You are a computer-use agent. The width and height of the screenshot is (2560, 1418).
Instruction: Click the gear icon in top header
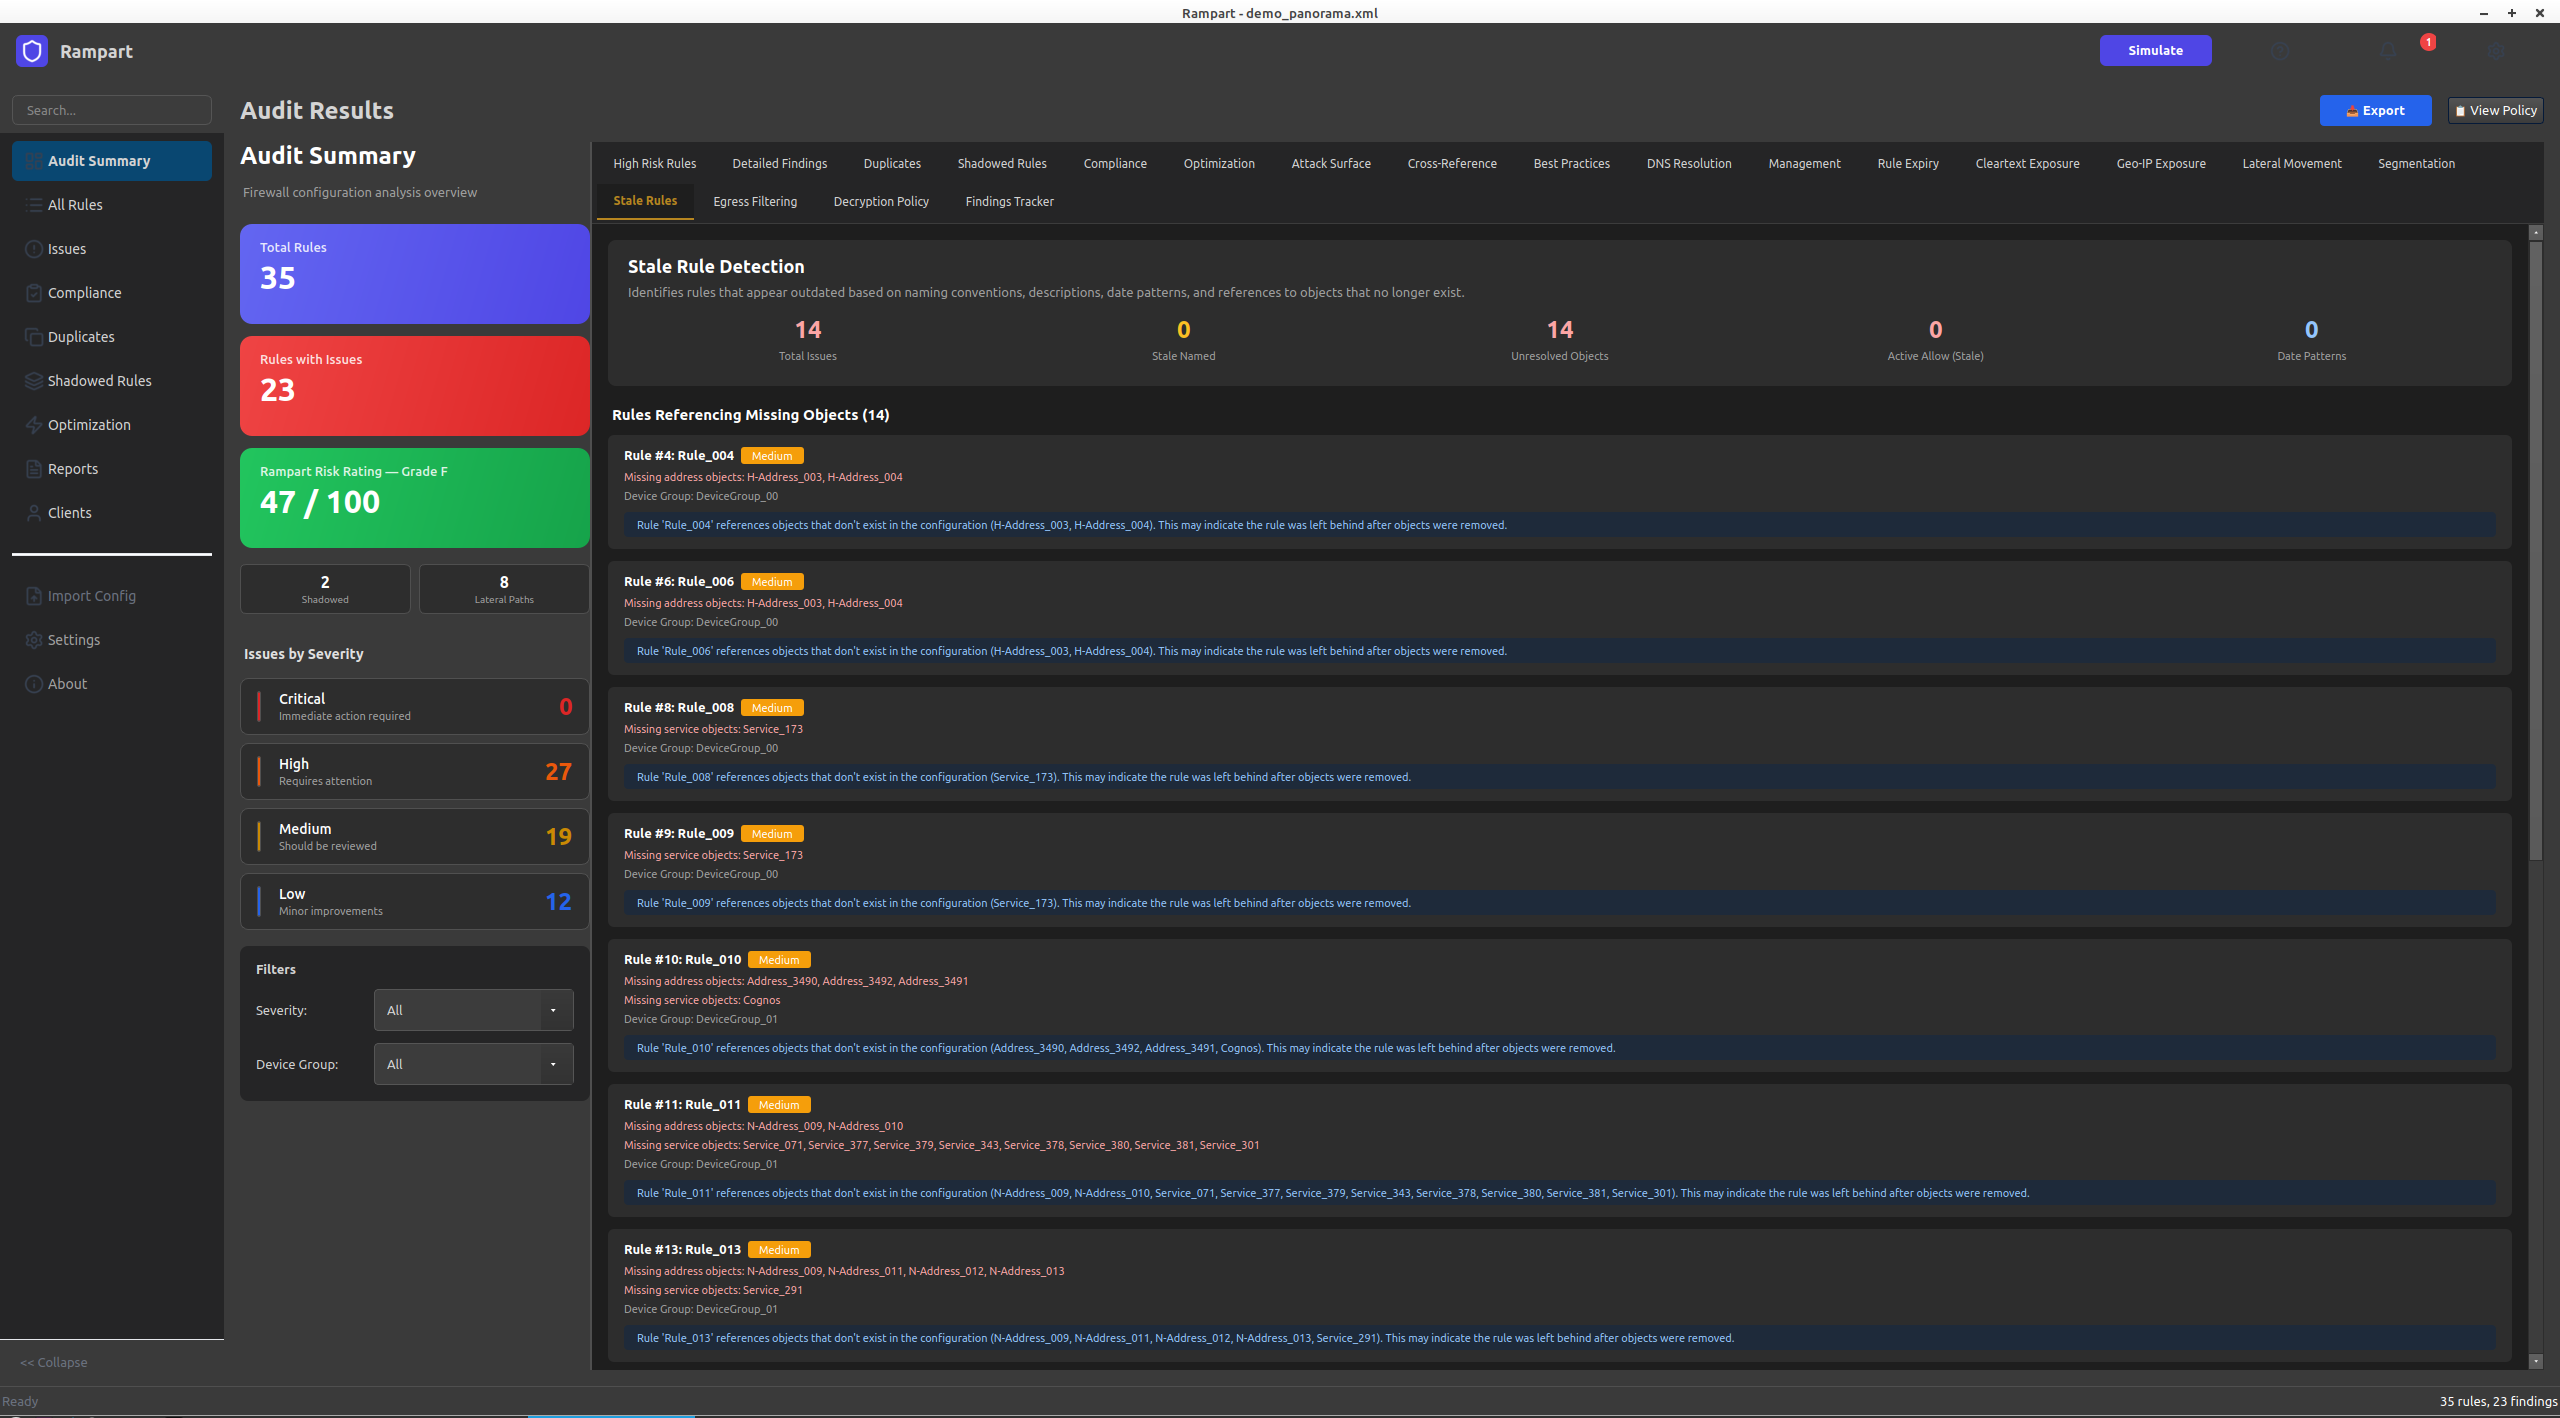click(x=2496, y=51)
